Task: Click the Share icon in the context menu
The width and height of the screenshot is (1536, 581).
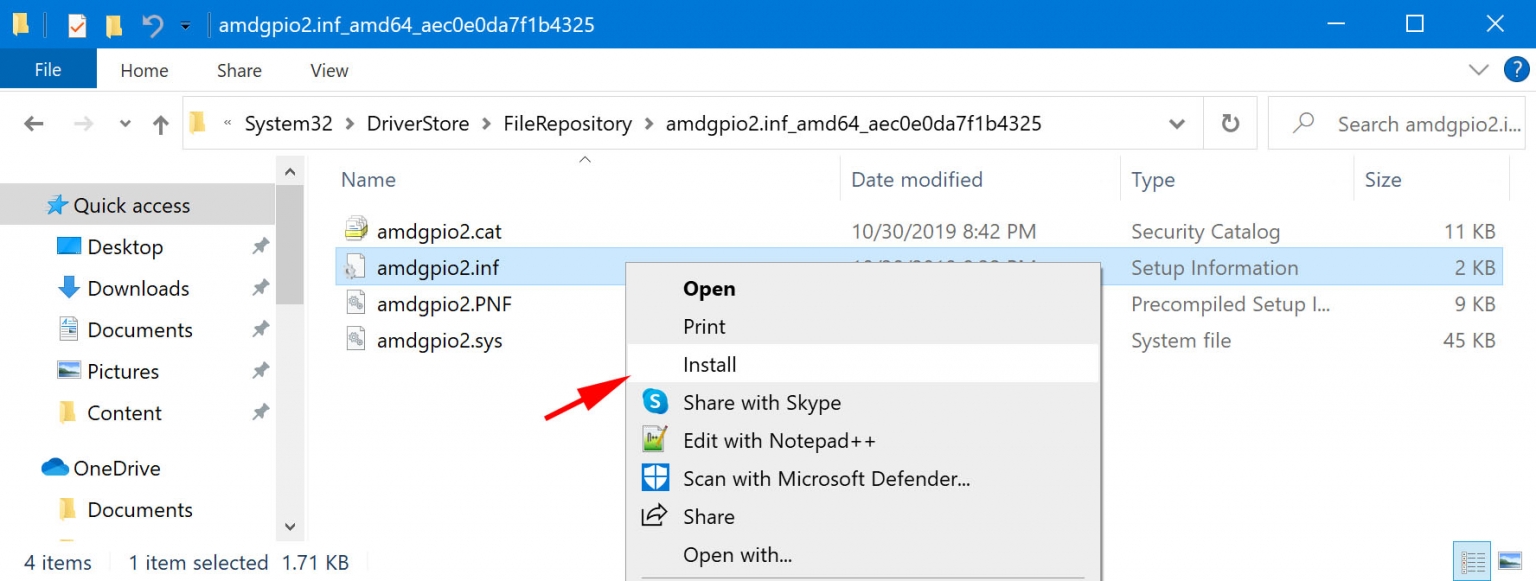Action: coord(654,516)
